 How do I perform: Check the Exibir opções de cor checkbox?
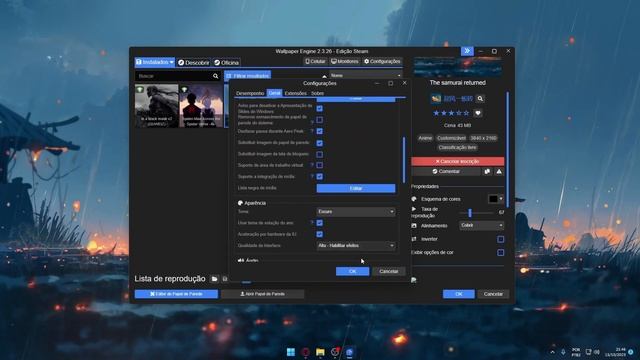coord(500,253)
